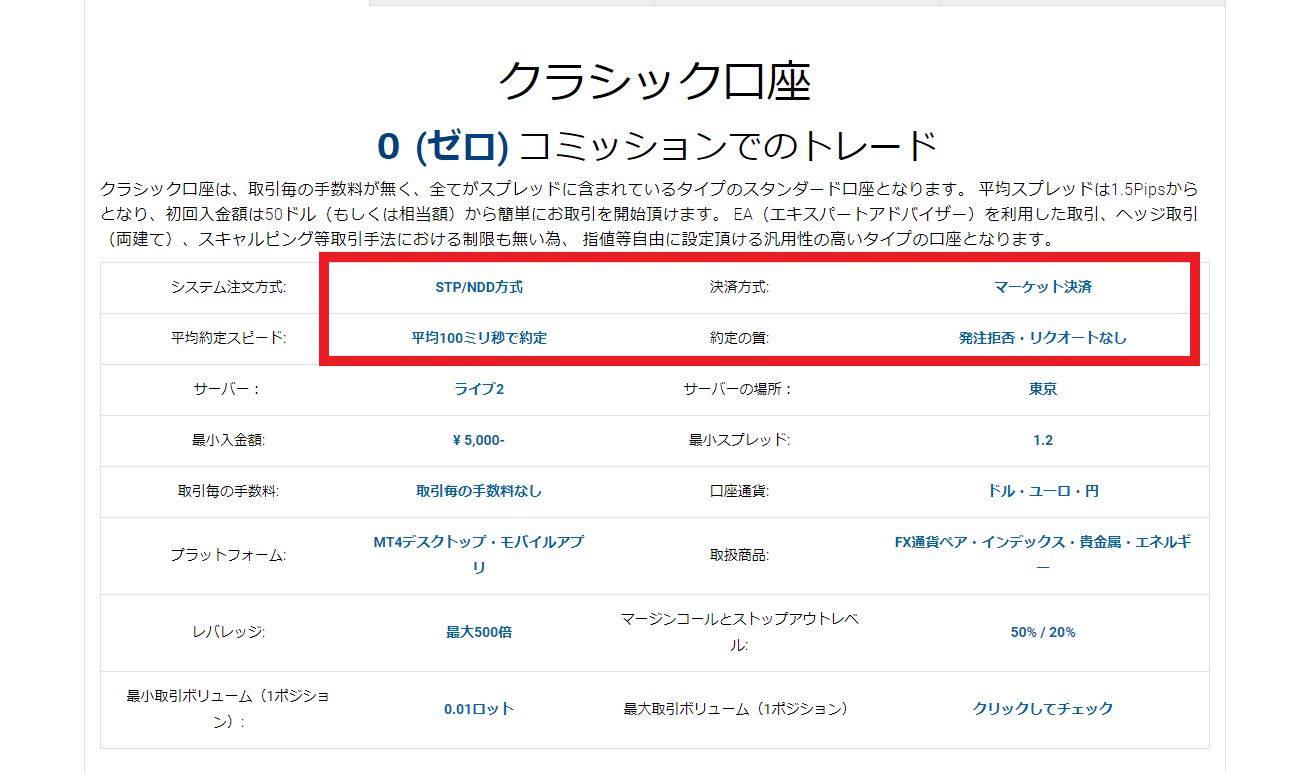Screen dimensions: 1312x772
Task: Click the サーバー： label
Action: tap(228, 389)
